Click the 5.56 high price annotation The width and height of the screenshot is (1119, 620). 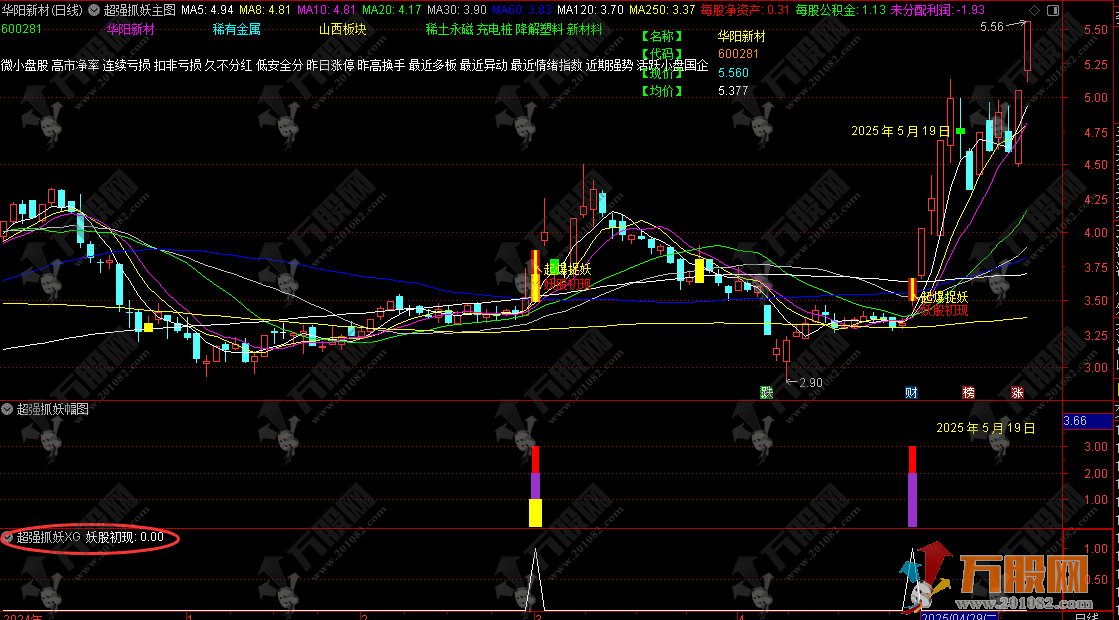coord(991,27)
